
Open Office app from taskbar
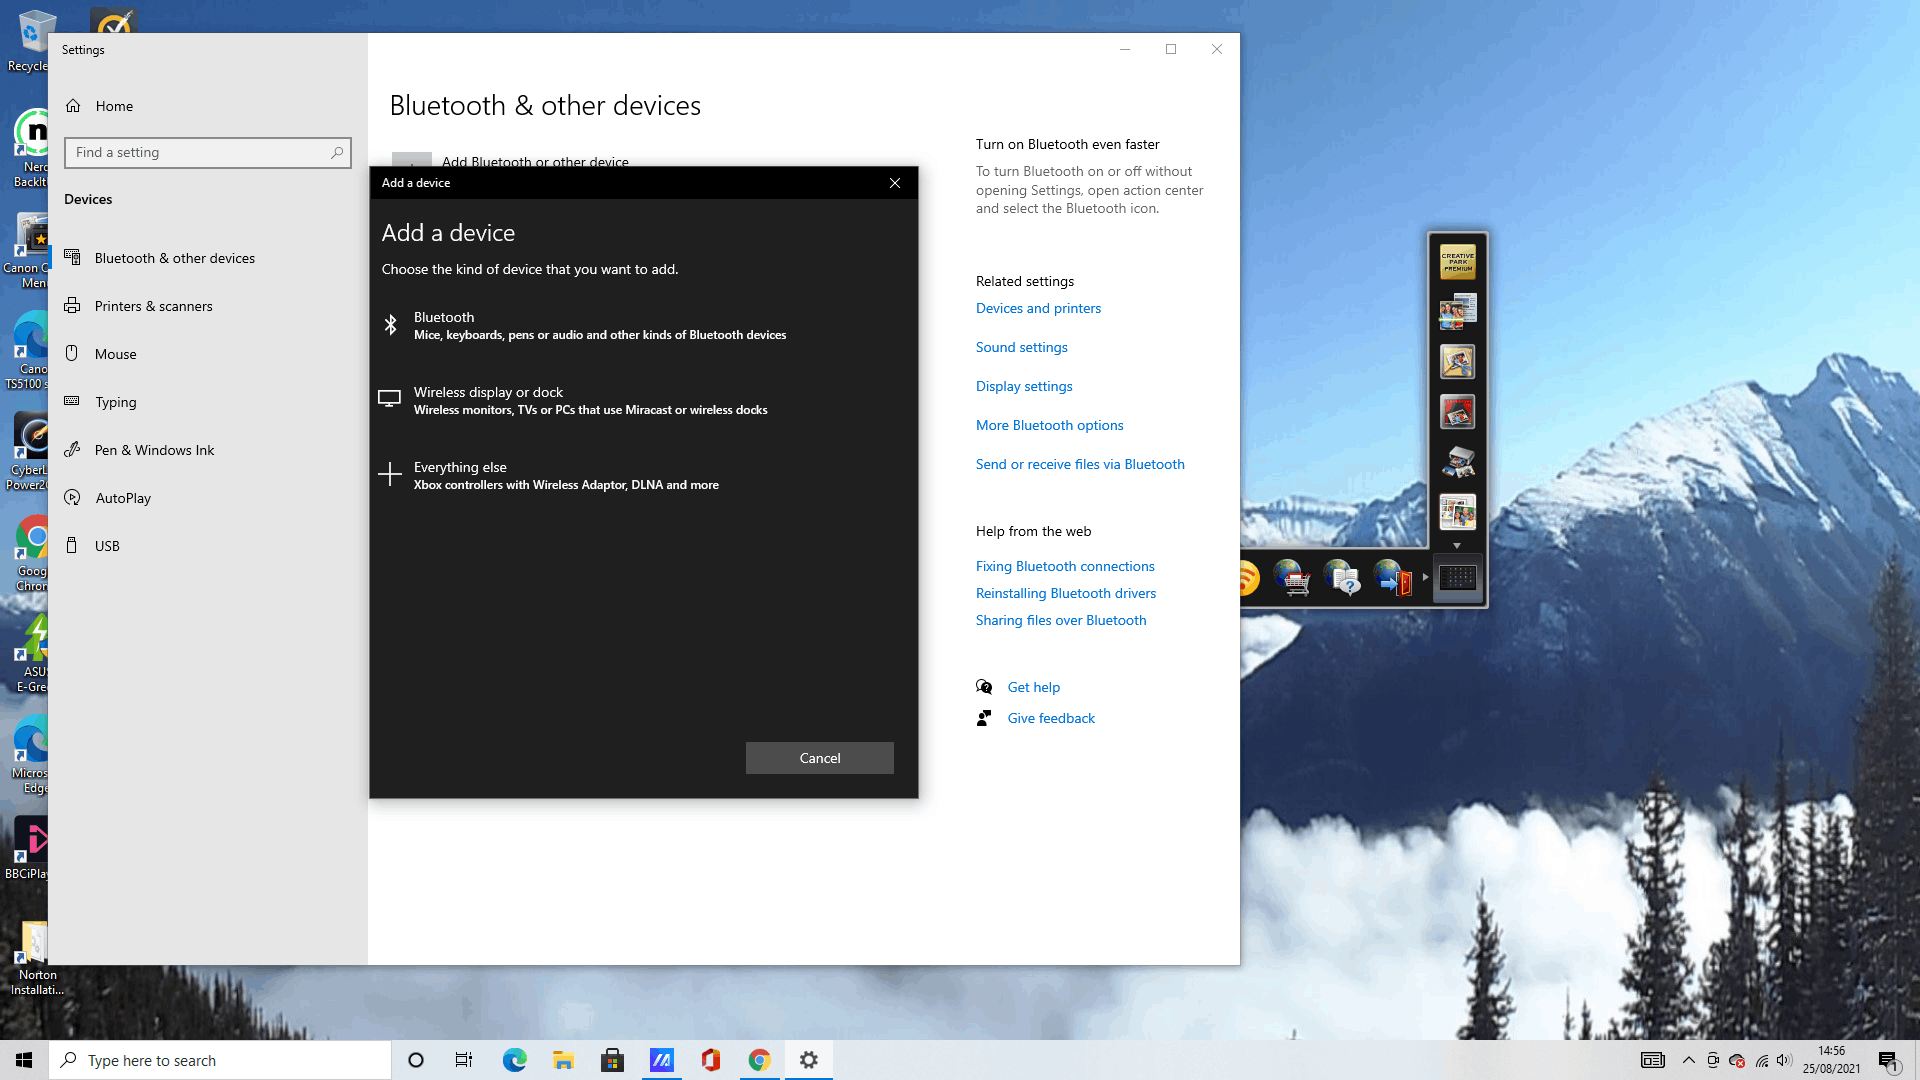(x=710, y=1060)
